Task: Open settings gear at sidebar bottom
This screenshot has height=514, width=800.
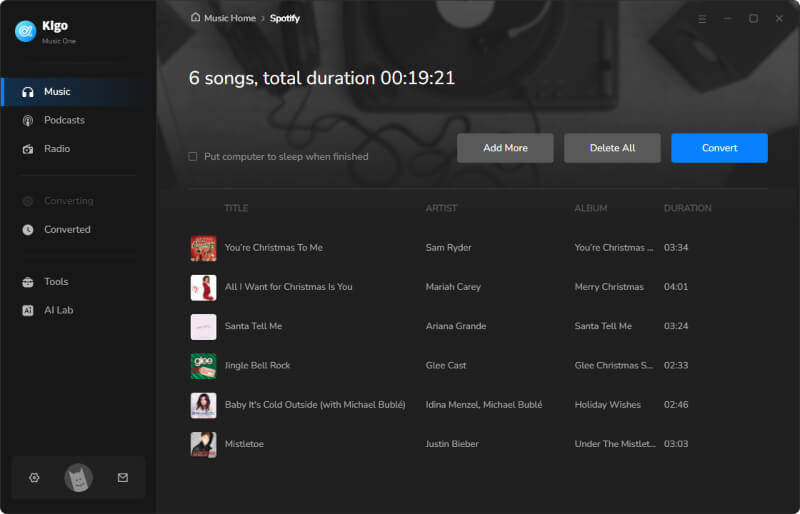Action: pos(34,478)
